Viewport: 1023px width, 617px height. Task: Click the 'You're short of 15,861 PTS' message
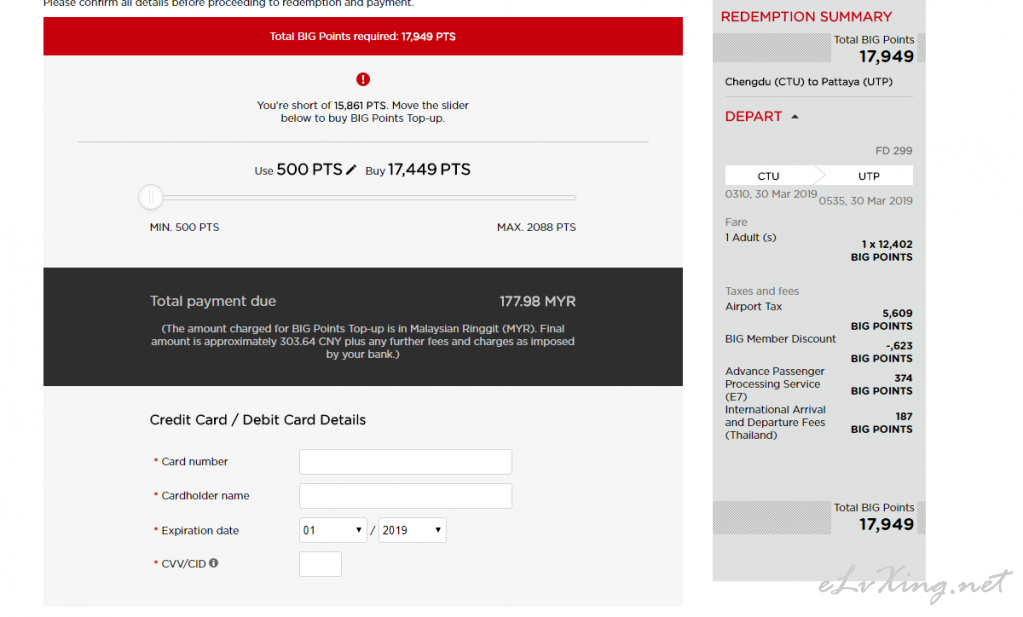[x=363, y=112]
